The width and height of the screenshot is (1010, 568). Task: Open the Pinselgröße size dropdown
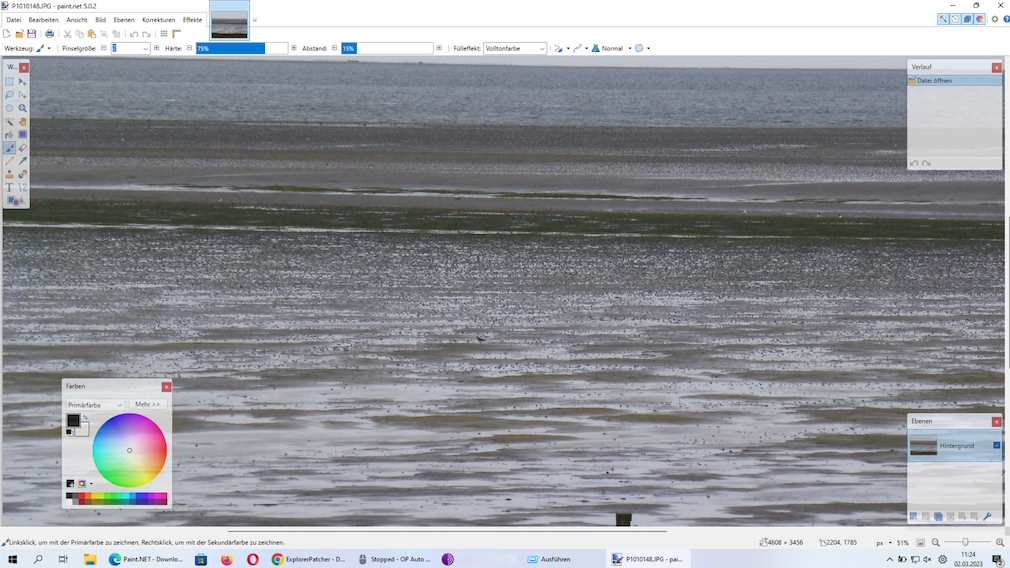pos(145,48)
